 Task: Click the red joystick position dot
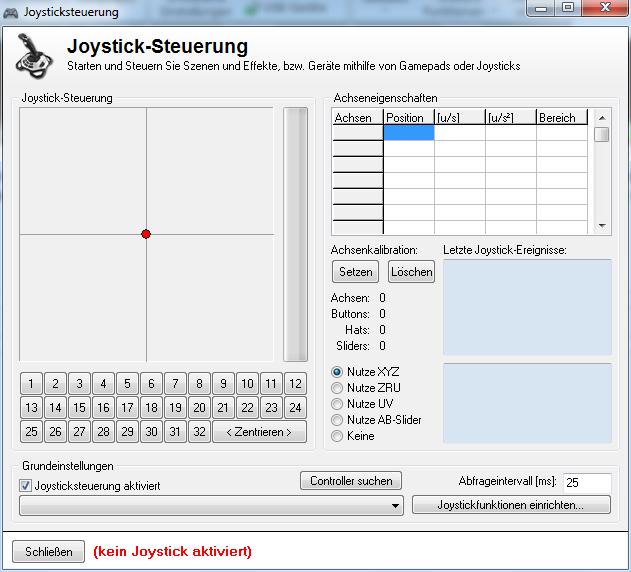point(146,234)
